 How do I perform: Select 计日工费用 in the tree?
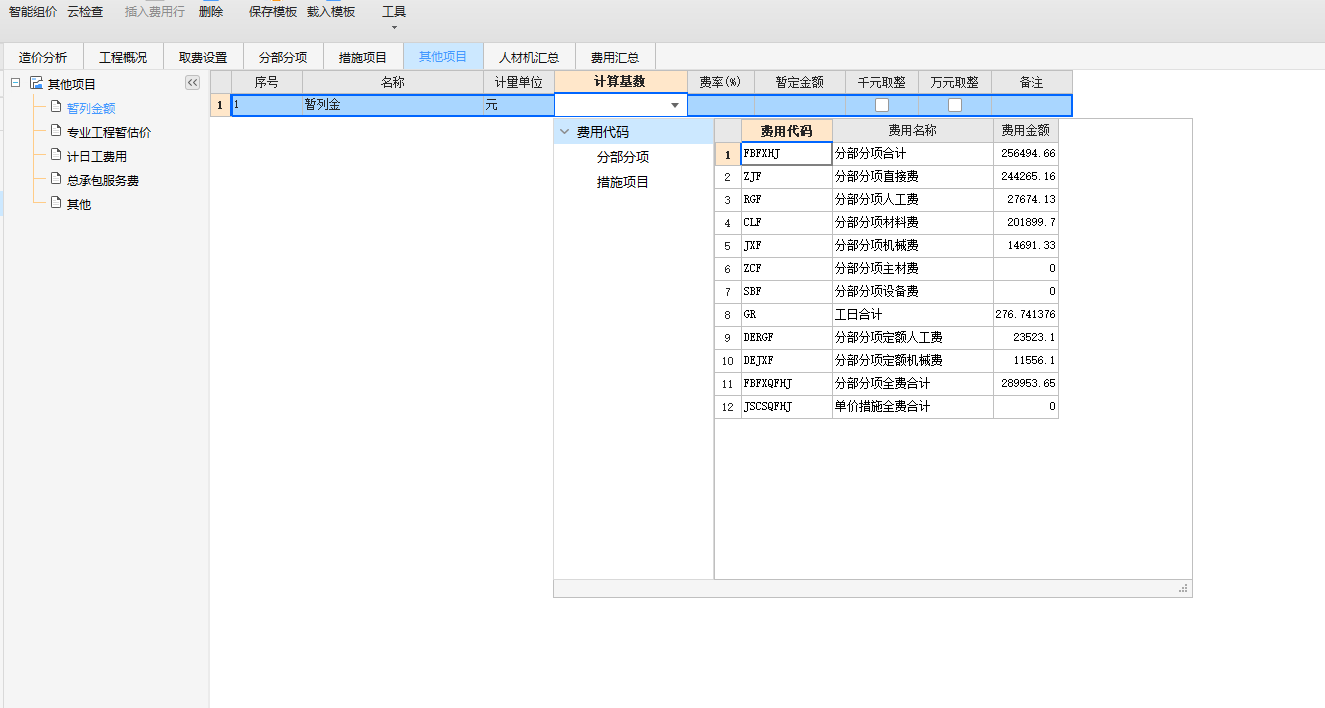(x=97, y=156)
